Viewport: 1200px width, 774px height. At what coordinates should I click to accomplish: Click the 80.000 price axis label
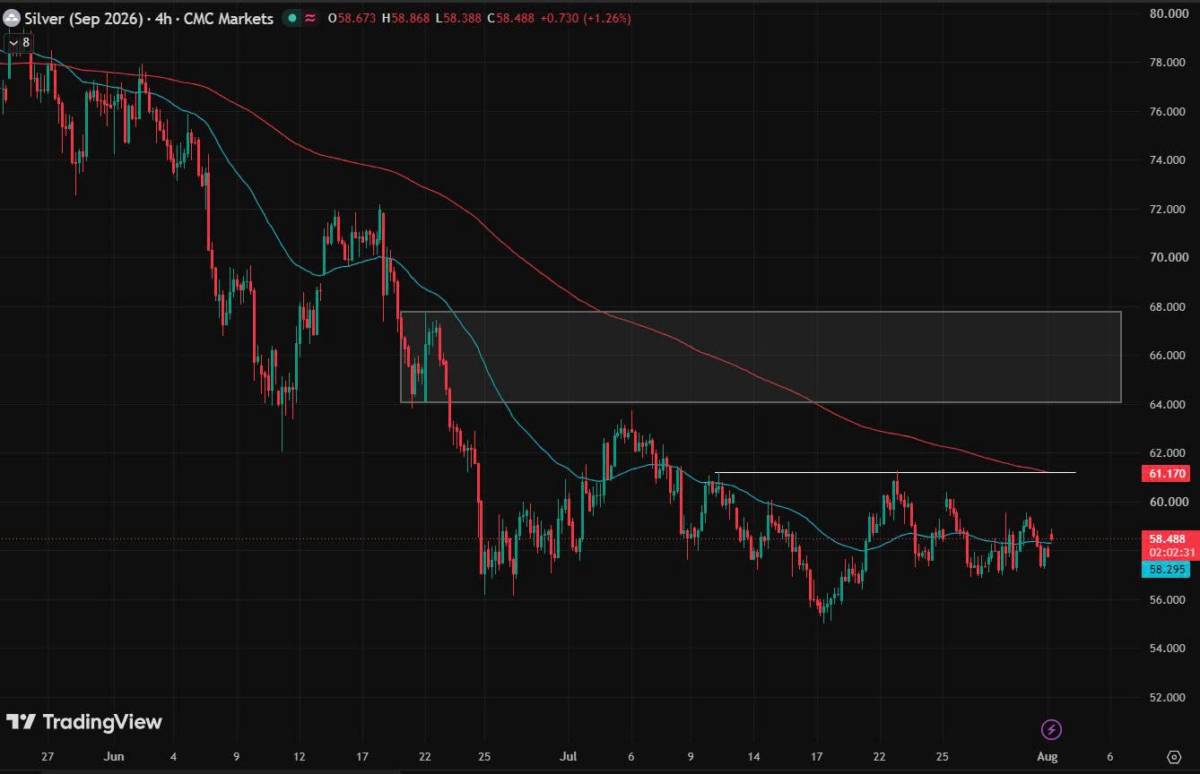tap(1168, 14)
